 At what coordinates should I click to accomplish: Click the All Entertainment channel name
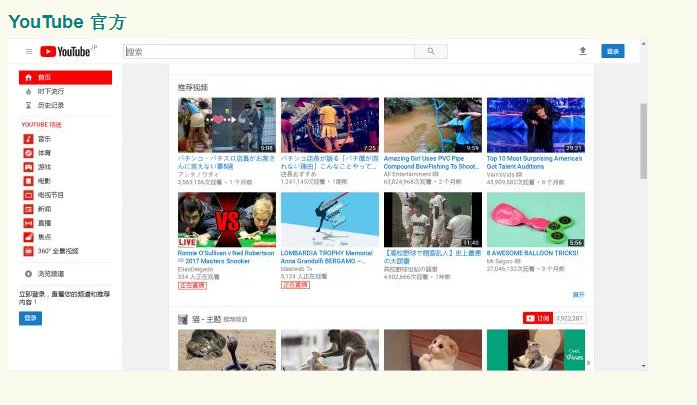(408, 174)
